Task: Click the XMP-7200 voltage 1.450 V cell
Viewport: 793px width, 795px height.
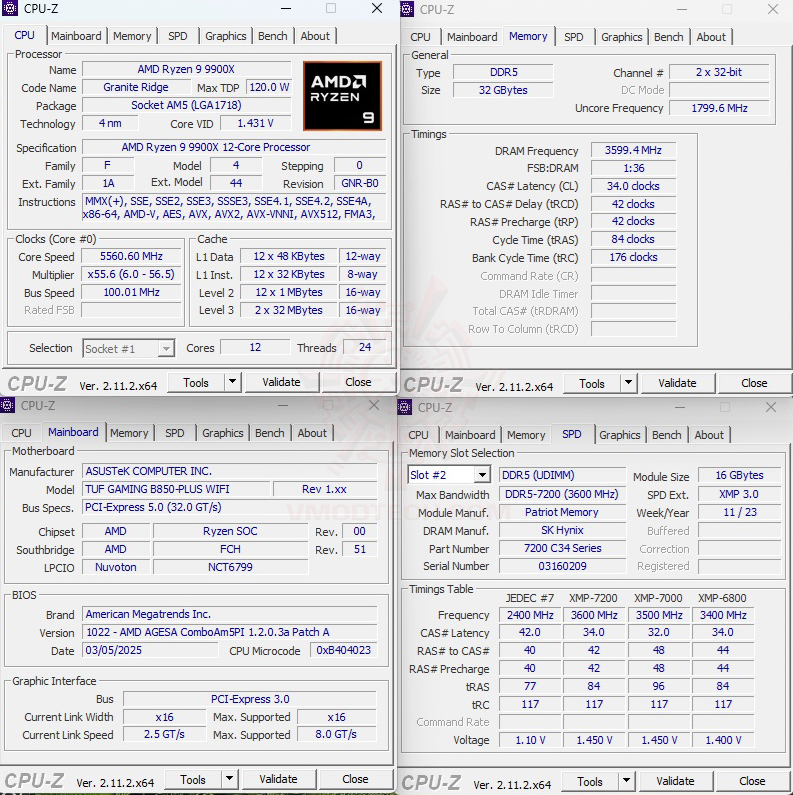Action: 594,740
